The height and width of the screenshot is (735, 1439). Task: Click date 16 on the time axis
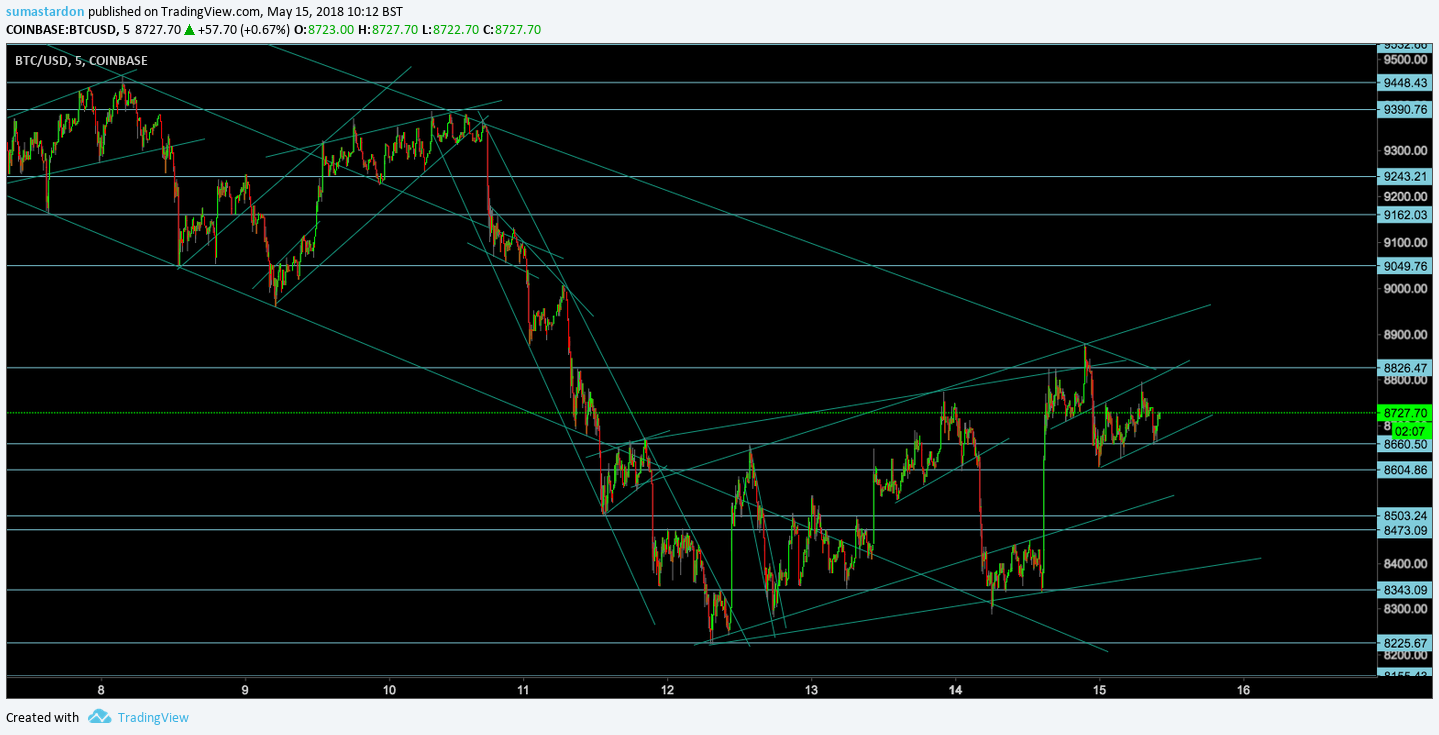point(1244,689)
